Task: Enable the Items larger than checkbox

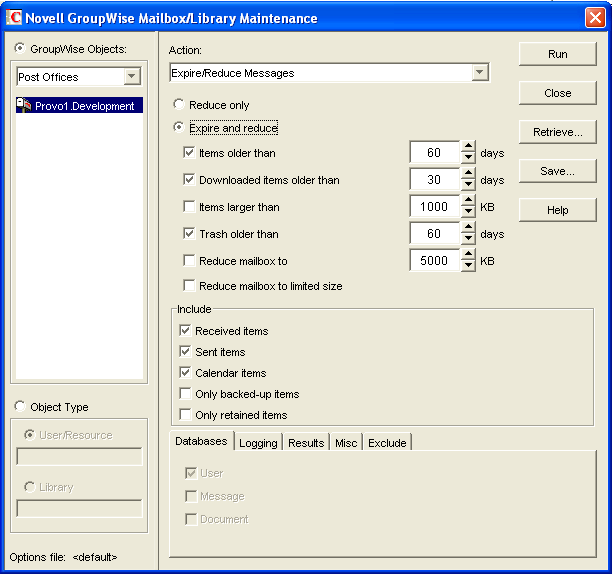Action: pyautogui.click(x=189, y=206)
